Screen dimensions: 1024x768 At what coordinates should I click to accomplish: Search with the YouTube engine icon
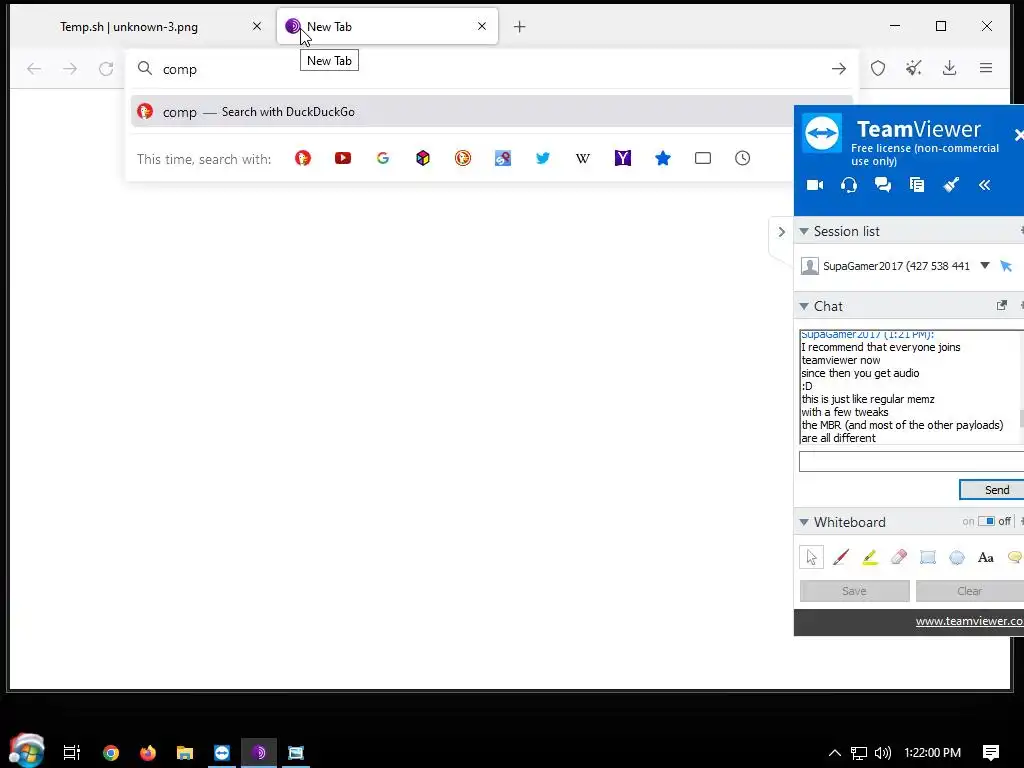point(342,158)
